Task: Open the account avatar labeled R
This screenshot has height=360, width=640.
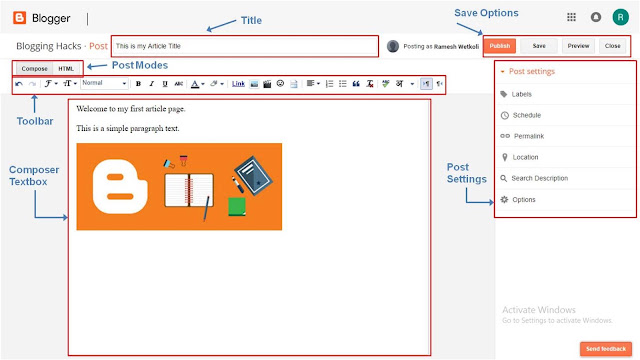Action: [x=620, y=17]
